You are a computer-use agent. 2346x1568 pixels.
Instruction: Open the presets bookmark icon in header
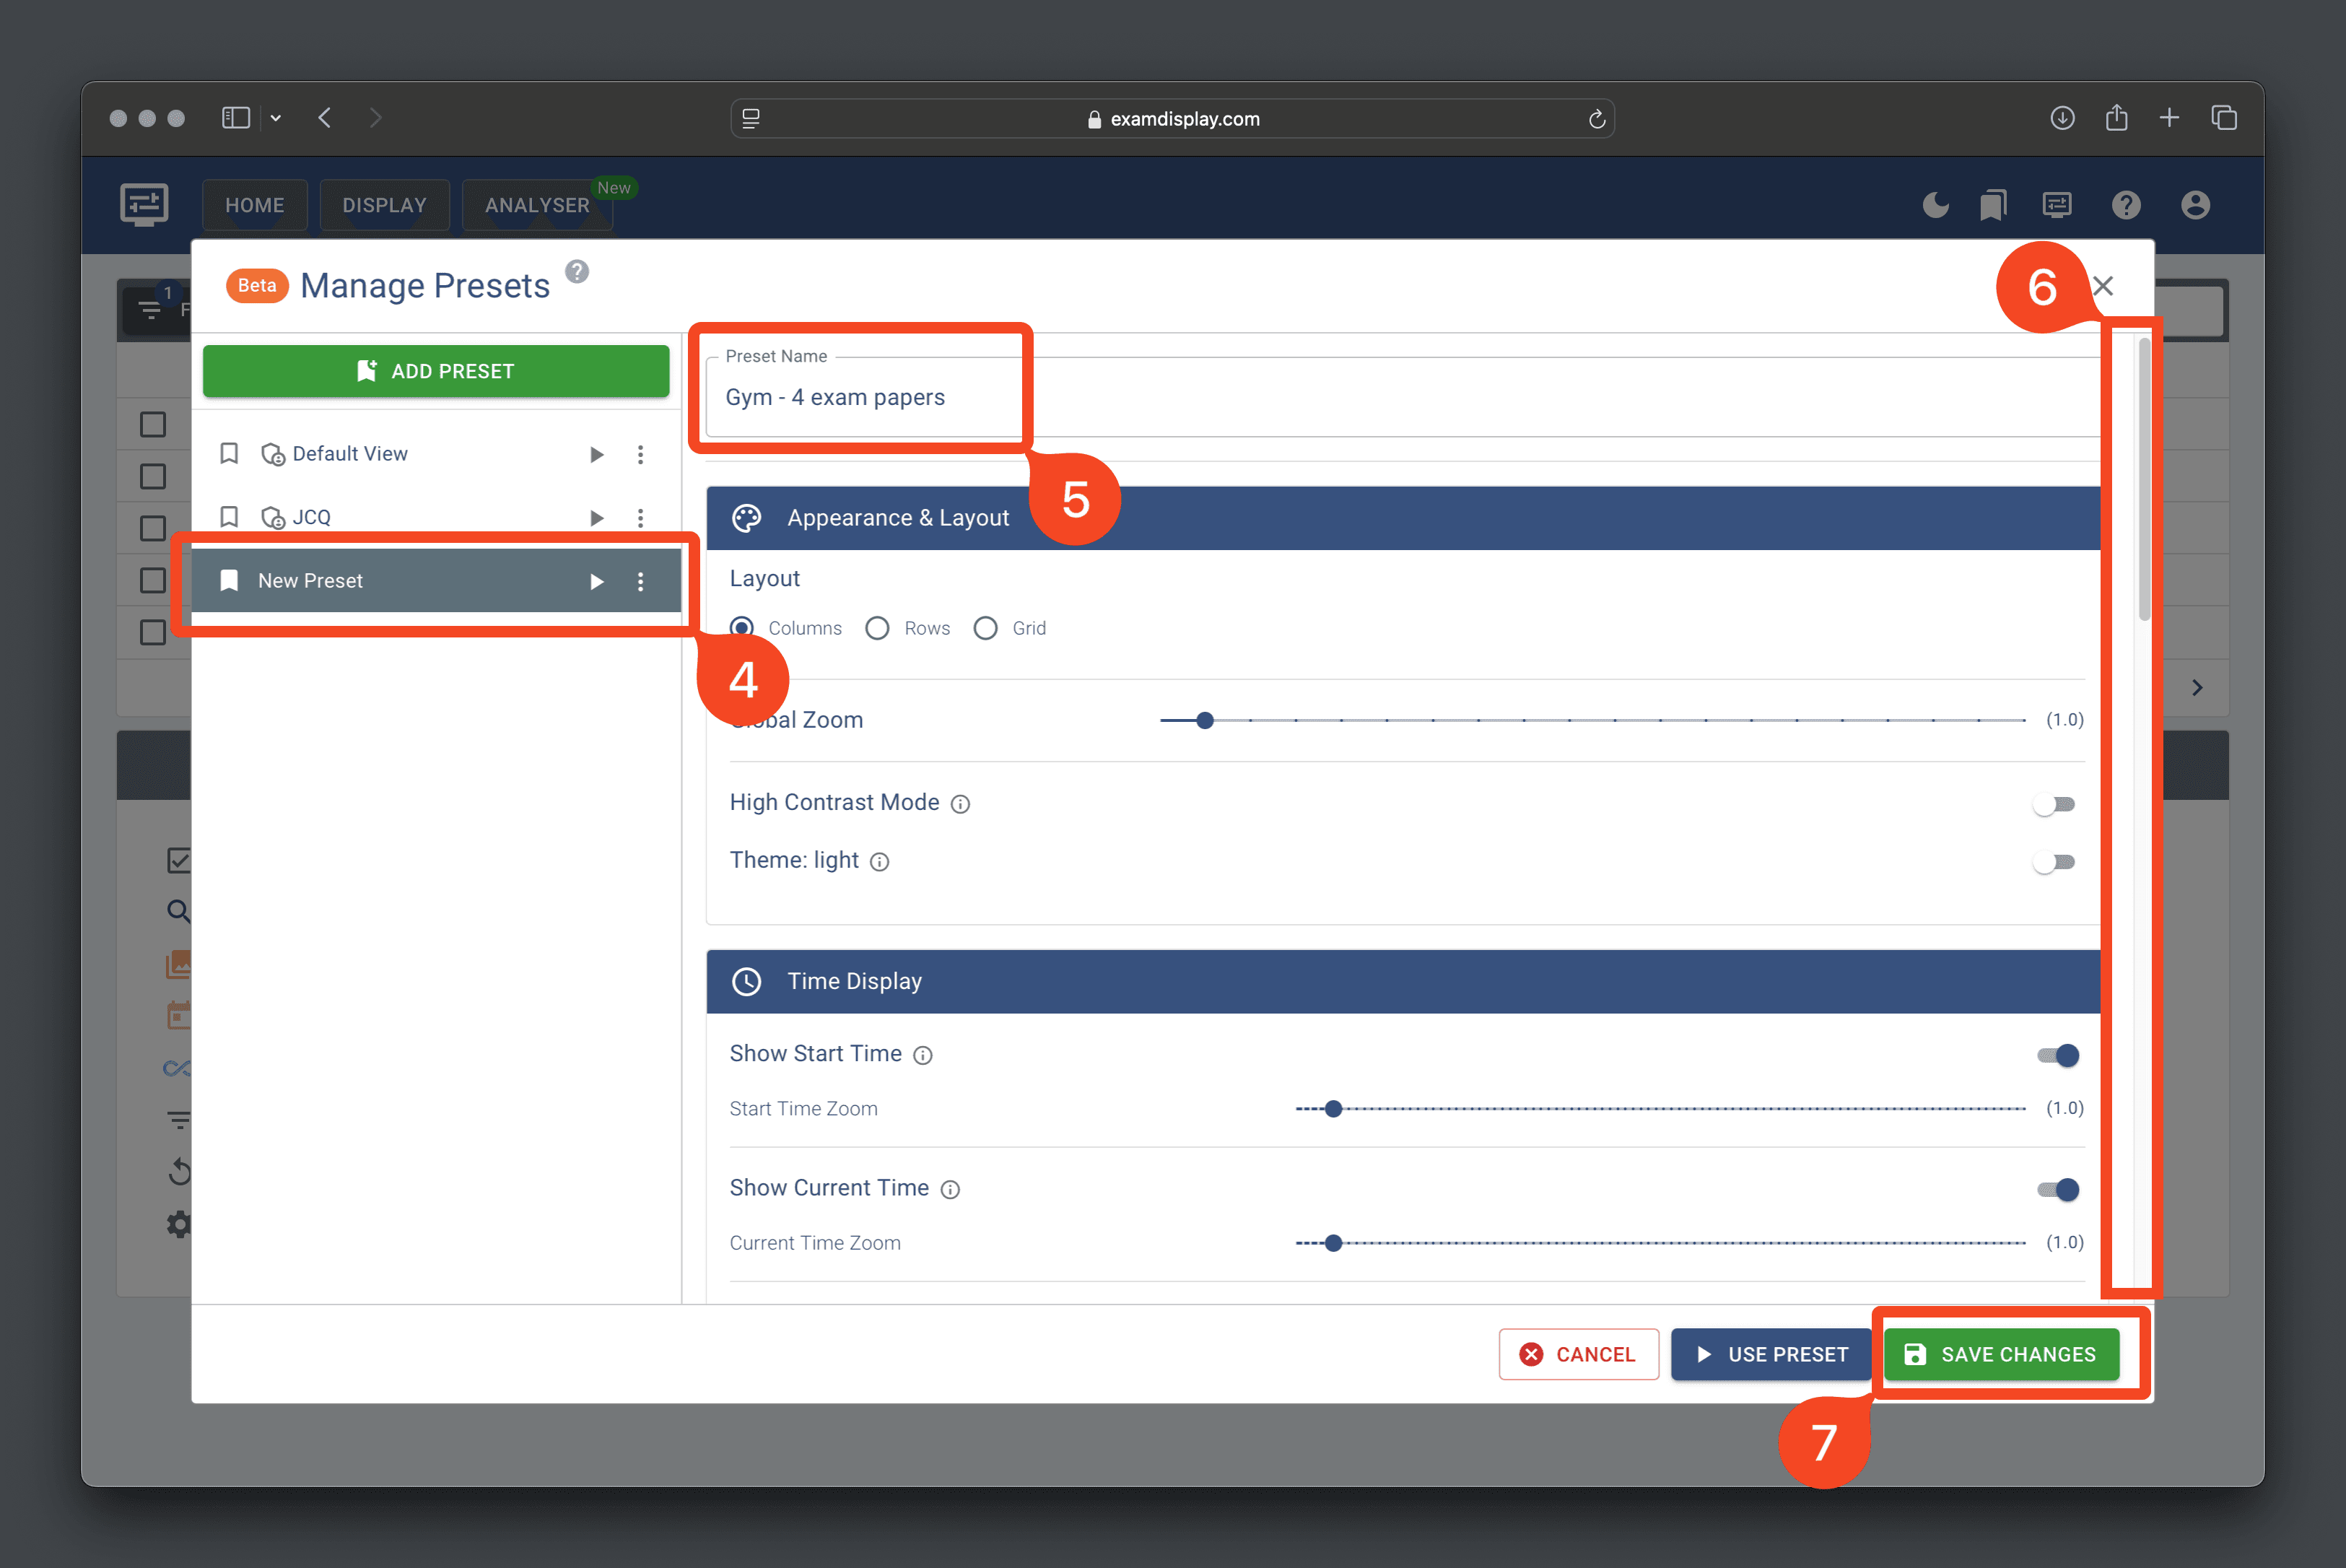click(1993, 205)
